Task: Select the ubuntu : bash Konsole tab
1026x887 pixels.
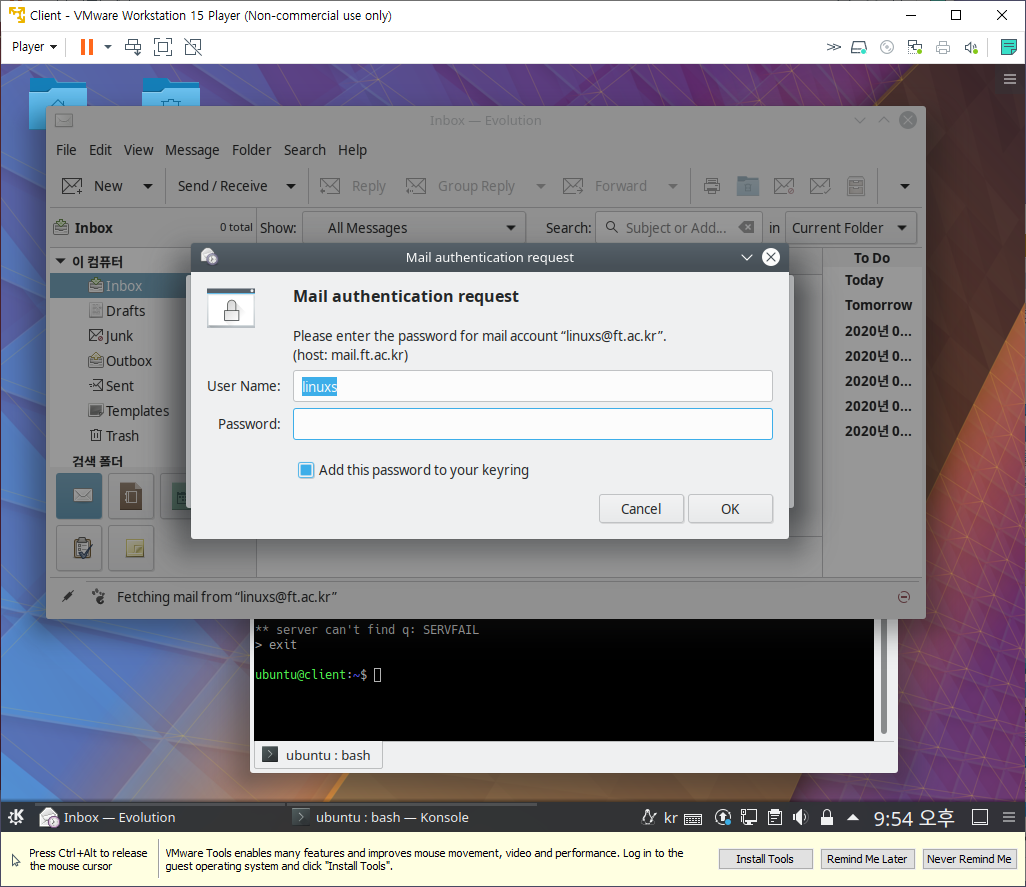Action: coord(319,755)
